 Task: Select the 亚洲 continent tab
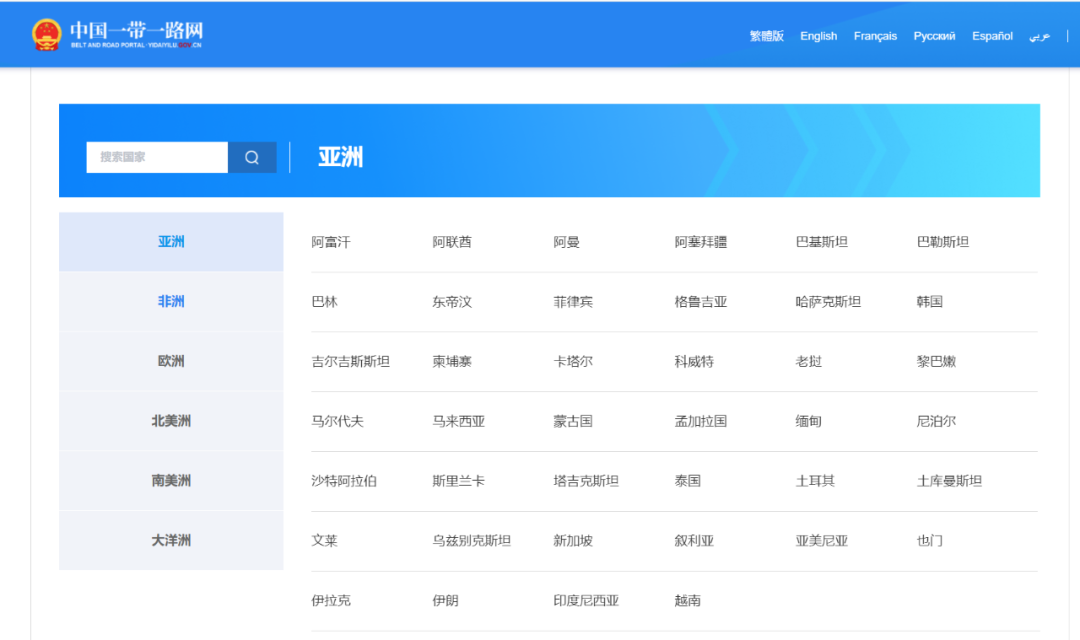[x=171, y=241]
